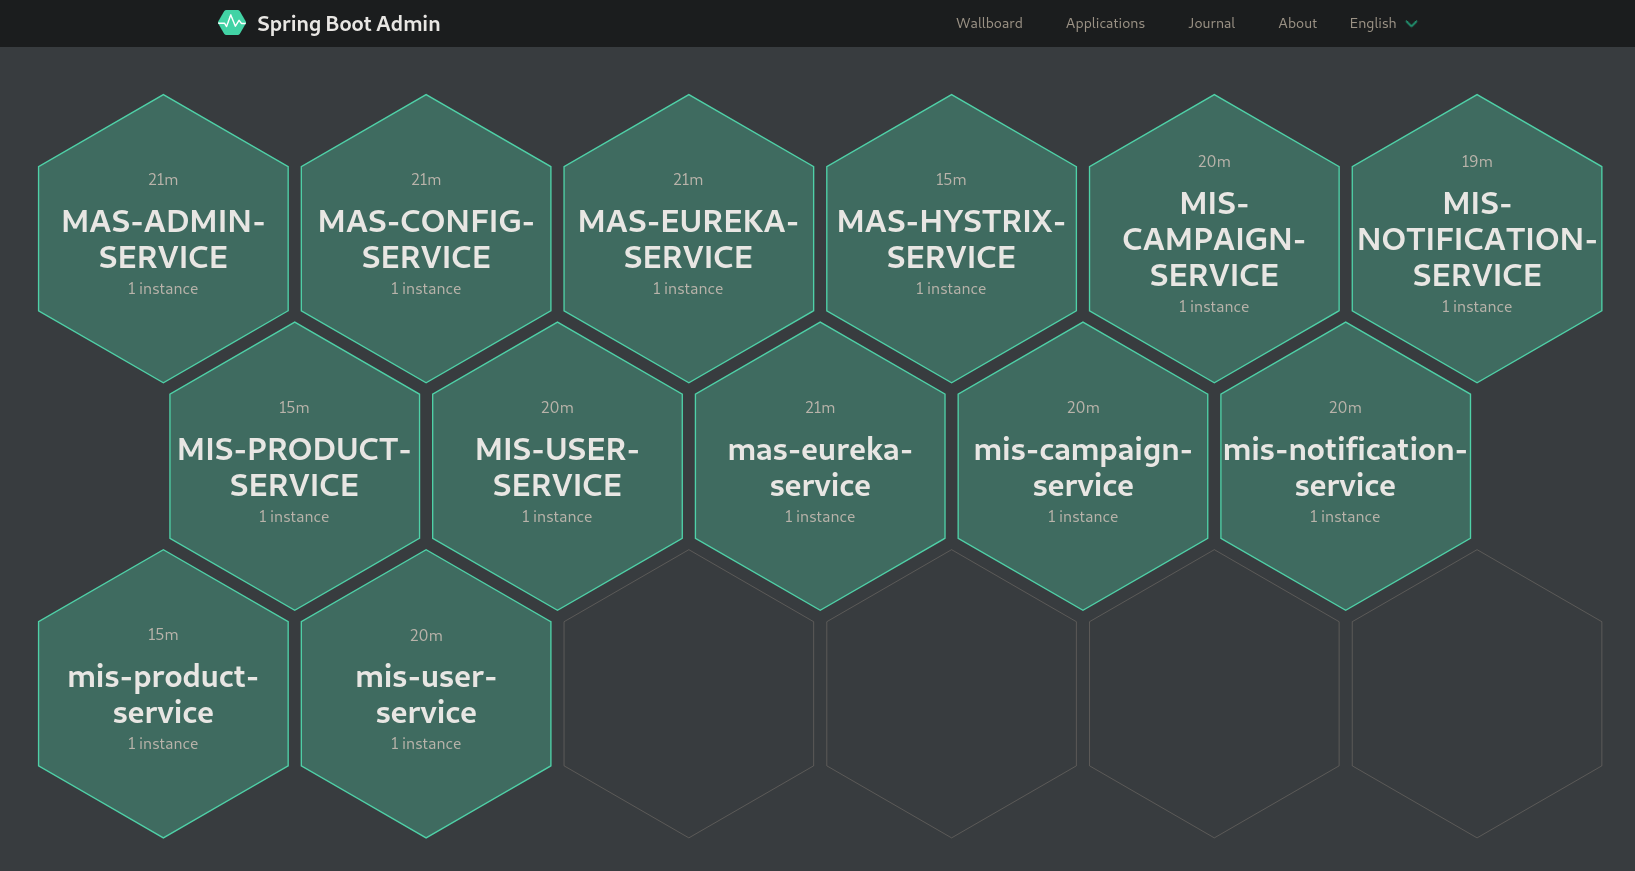The height and width of the screenshot is (871, 1635).
Task: Open the lowercase mis-campaign-service tile
Action: pos(1083,466)
